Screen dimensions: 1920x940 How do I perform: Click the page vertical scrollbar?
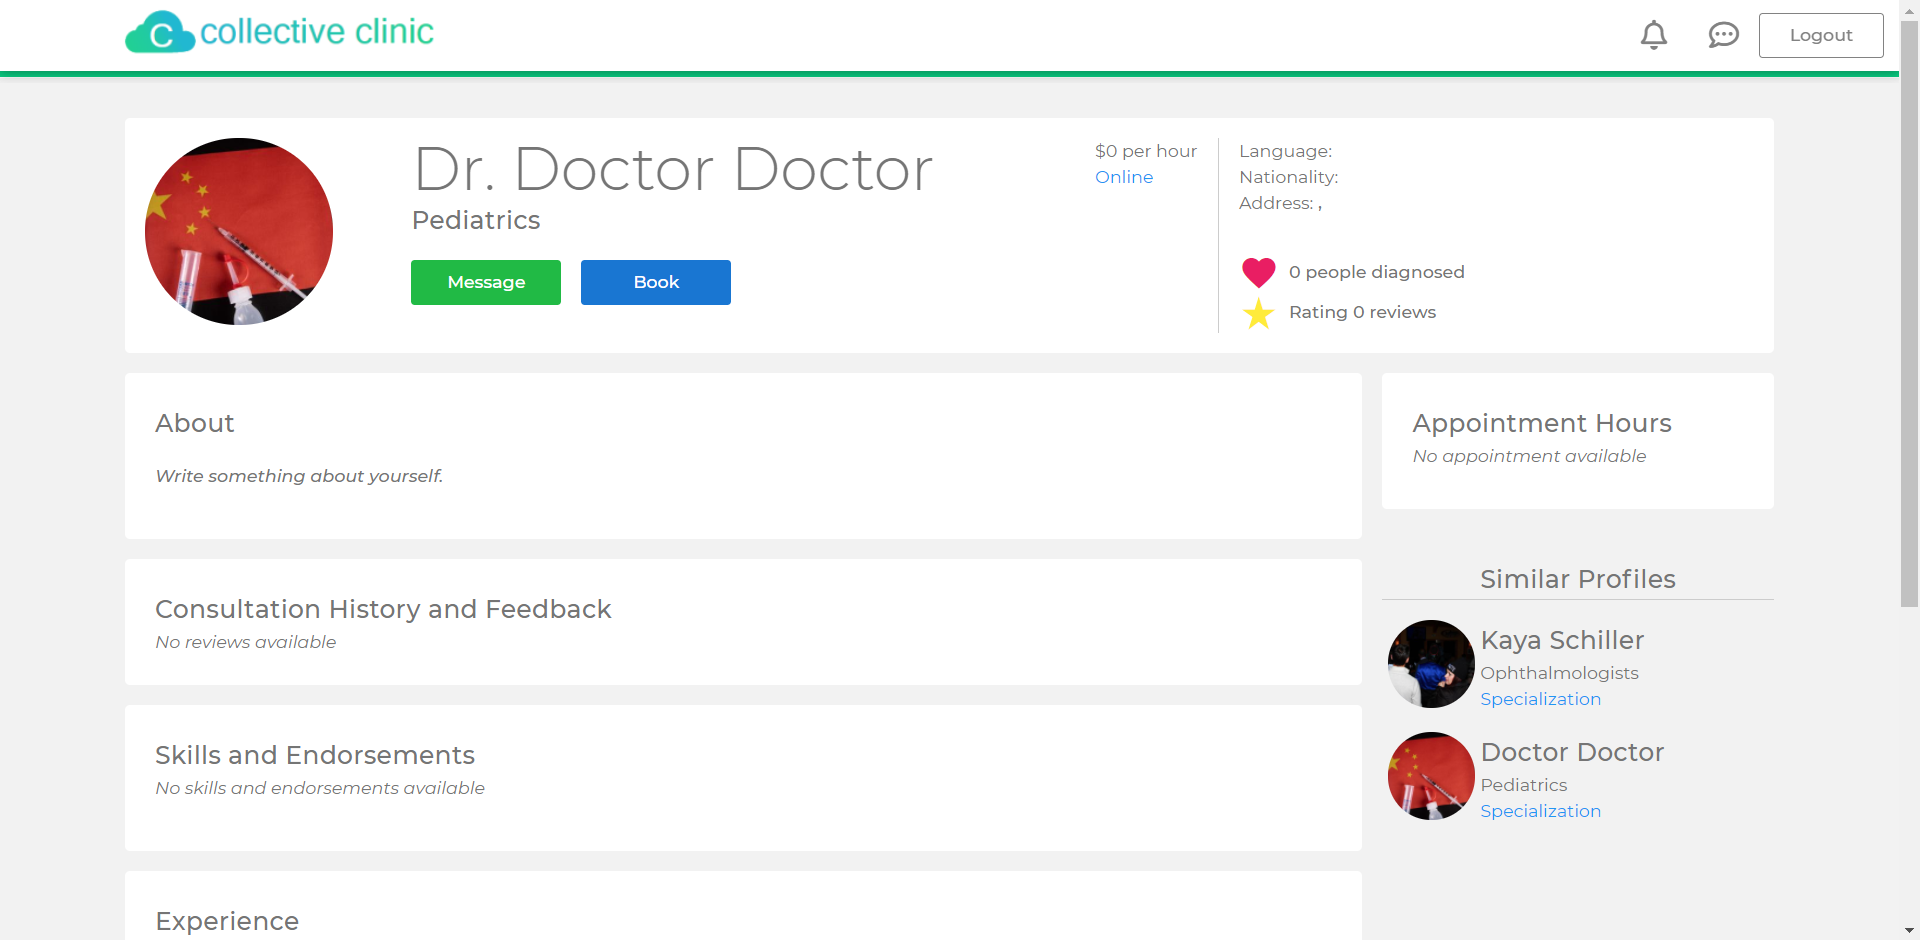click(1909, 315)
